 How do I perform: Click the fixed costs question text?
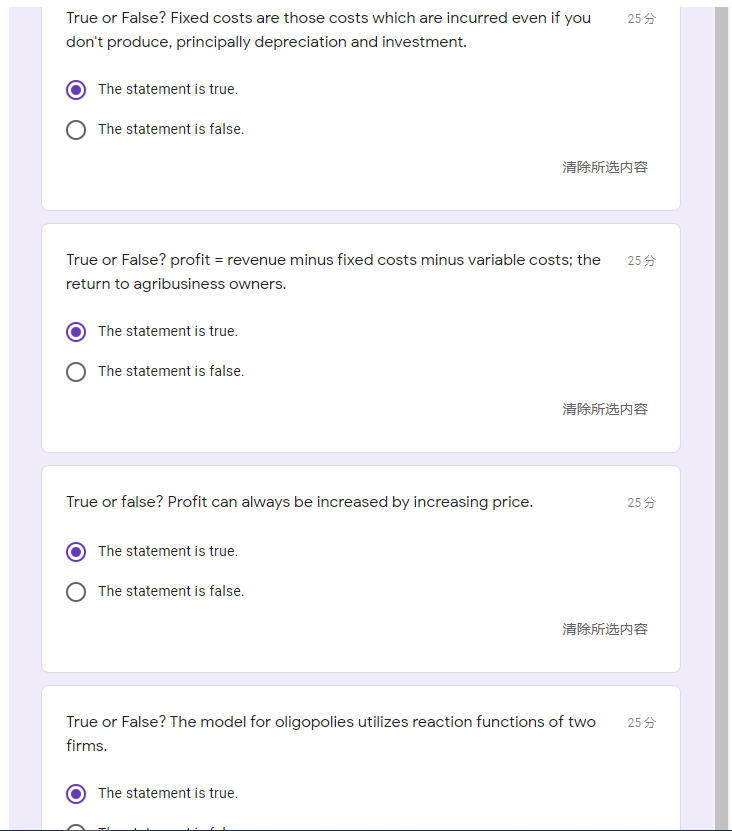(x=328, y=30)
